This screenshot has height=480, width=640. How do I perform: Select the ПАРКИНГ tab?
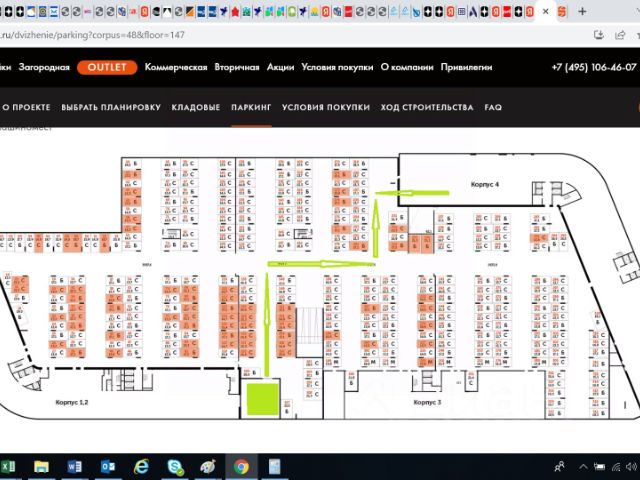click(251, 107)
